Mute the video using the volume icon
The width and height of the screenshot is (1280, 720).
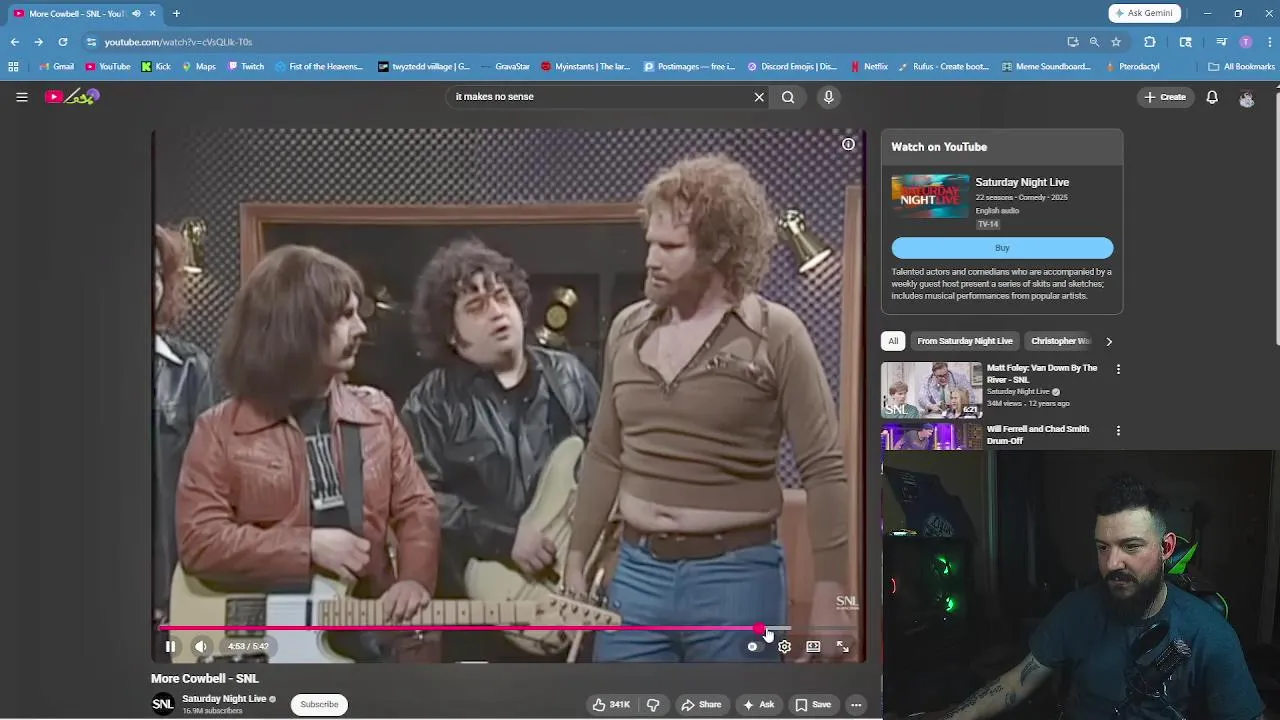(x=201, y=647)
